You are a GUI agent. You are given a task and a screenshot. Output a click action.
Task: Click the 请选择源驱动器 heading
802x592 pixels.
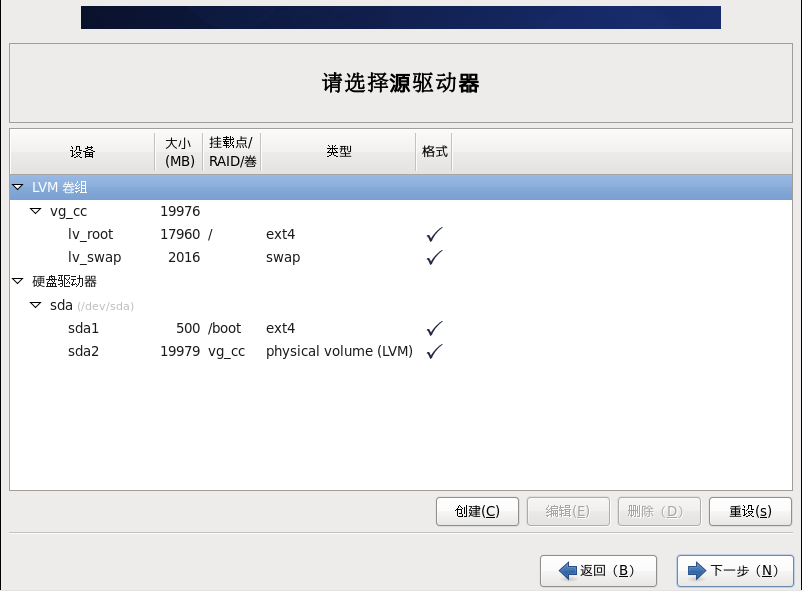[400, 83]
